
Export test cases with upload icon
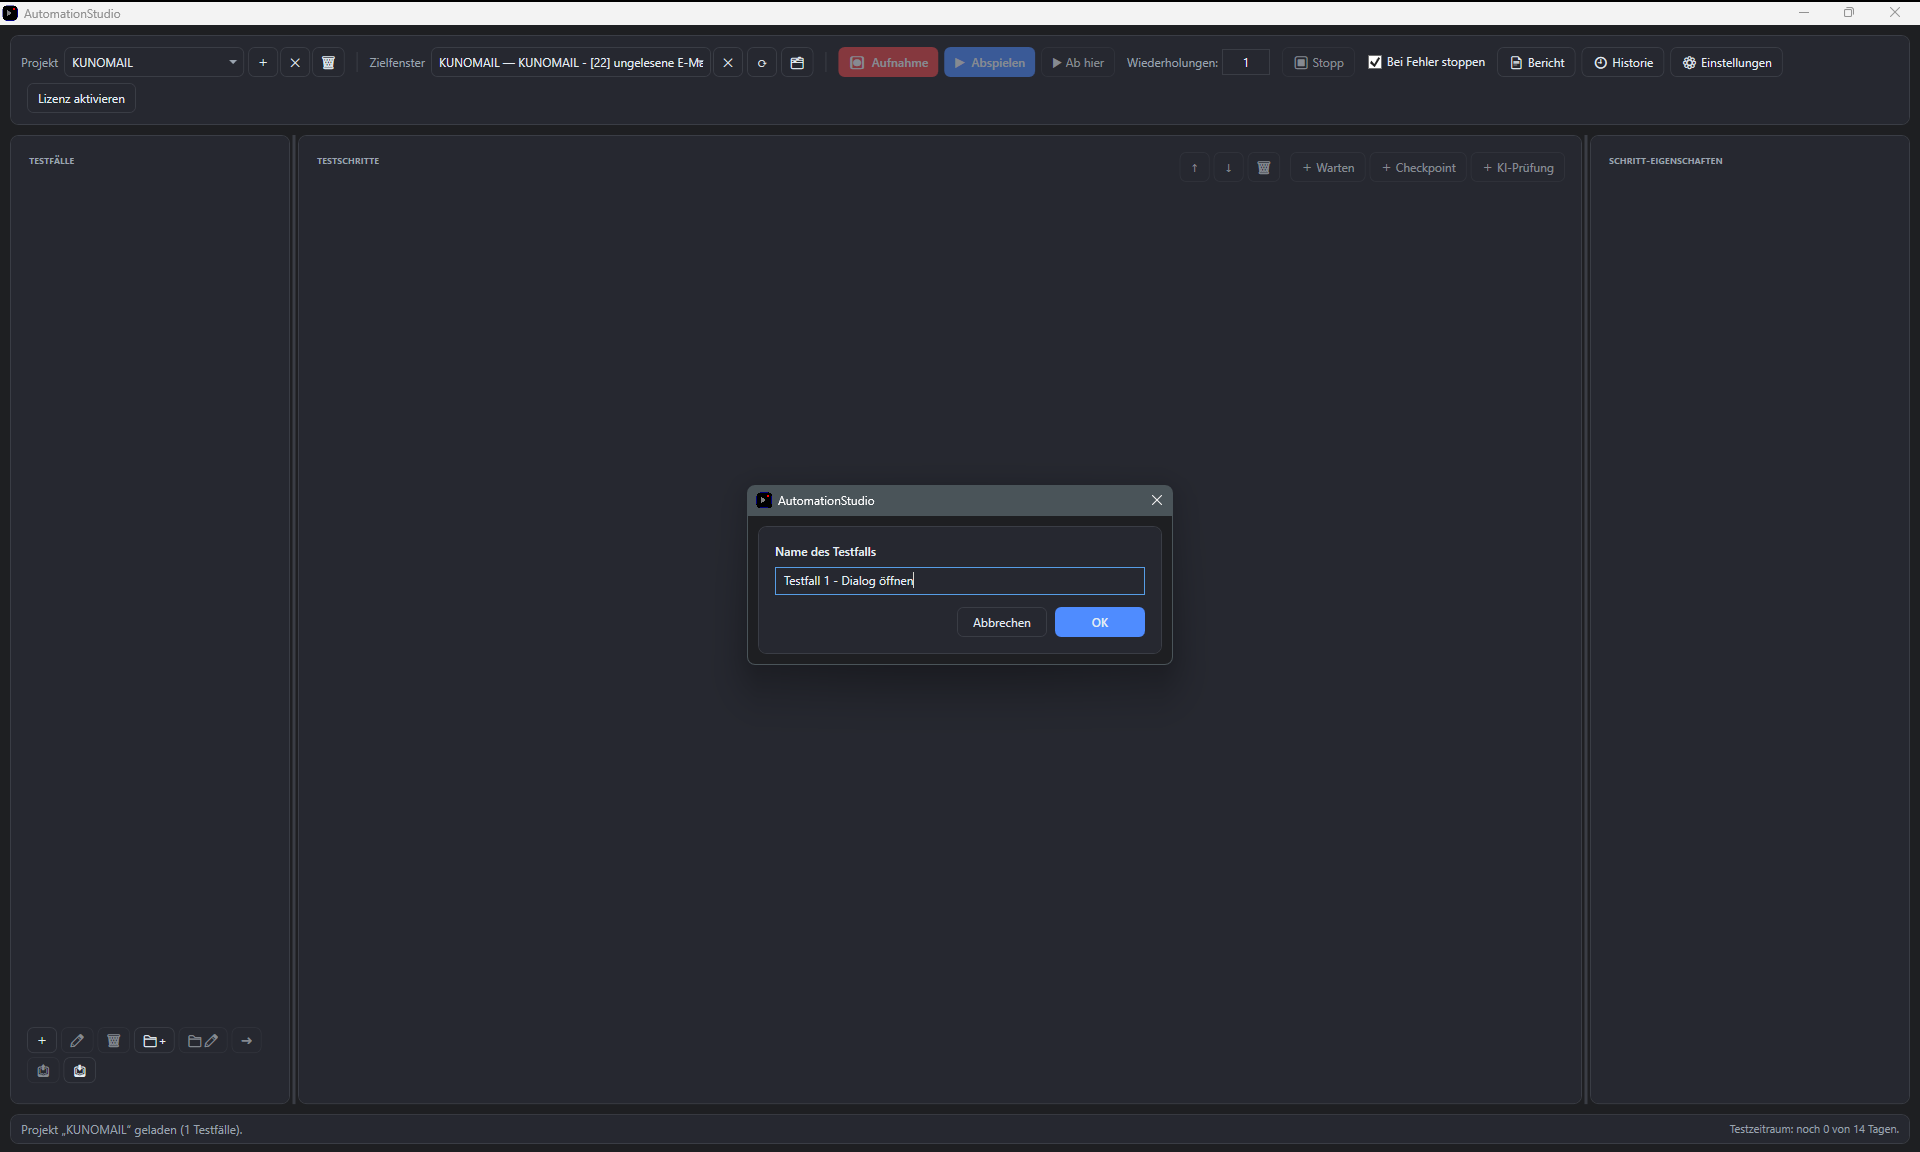point(43,1071)
